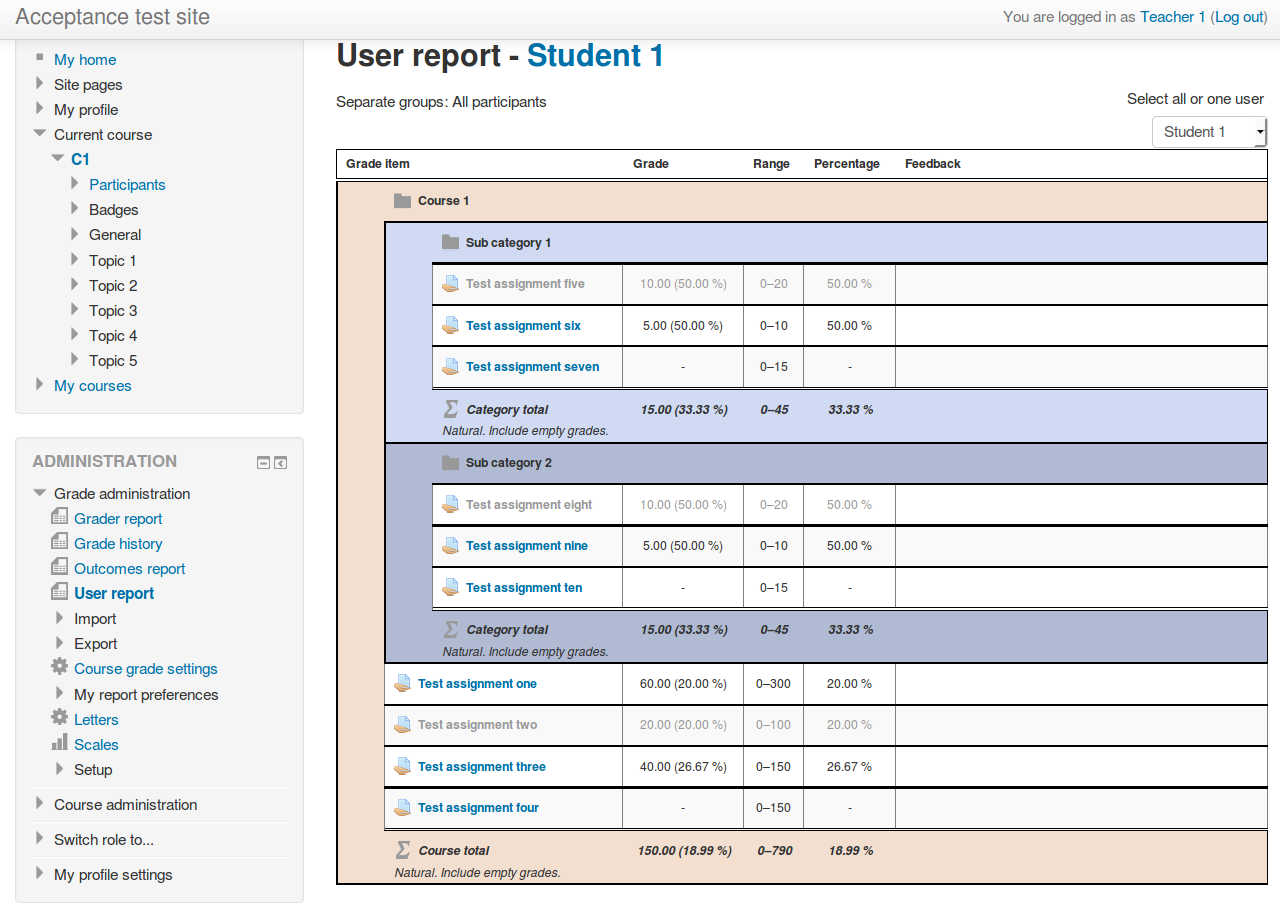Image resolution: width=1280 pixels, height=909 pixels.
Task: Click the Grader report icon
Action: [x=60, y=517]
